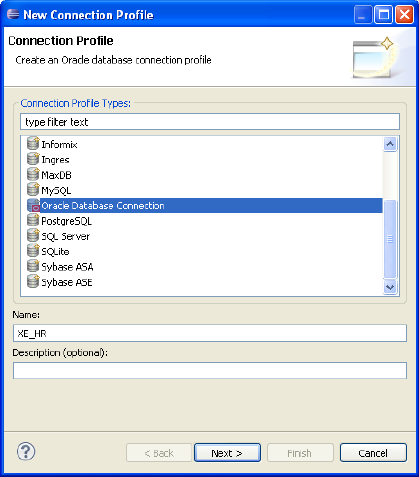Click the MaxDB database icon
This screenshot has height=477, width=419.
coord(33,174)
